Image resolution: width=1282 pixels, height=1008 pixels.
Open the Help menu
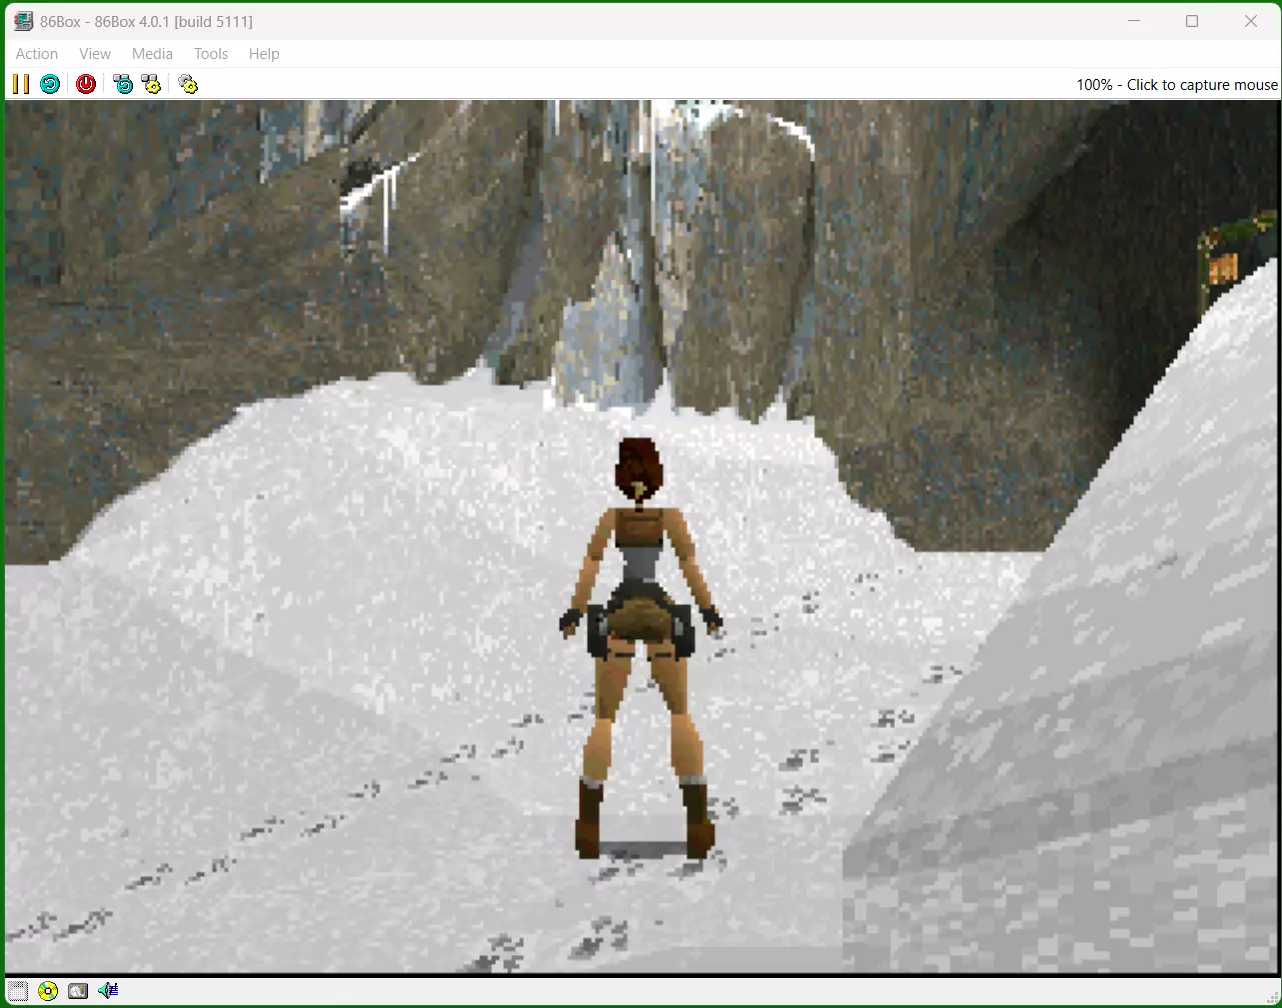(264, 54)
